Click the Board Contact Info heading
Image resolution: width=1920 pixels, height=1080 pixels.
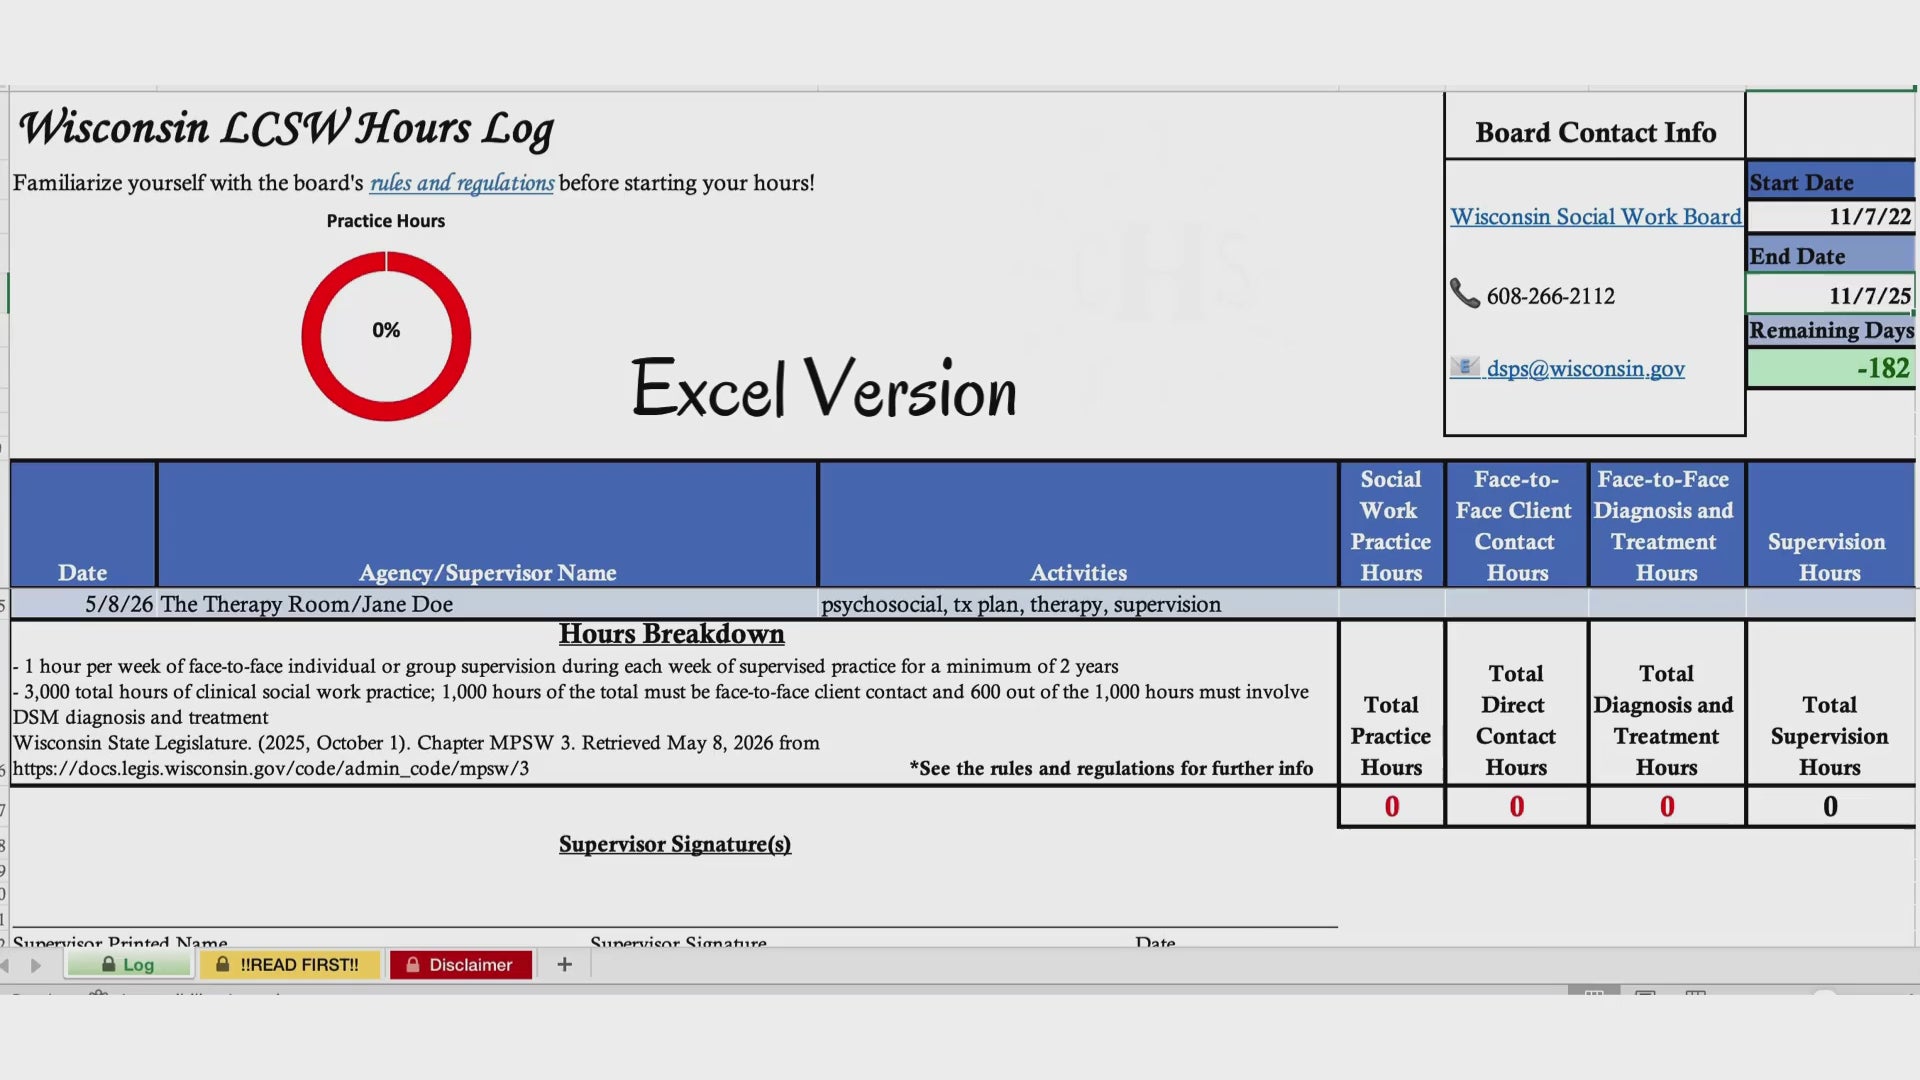[x=1595, y=132]
